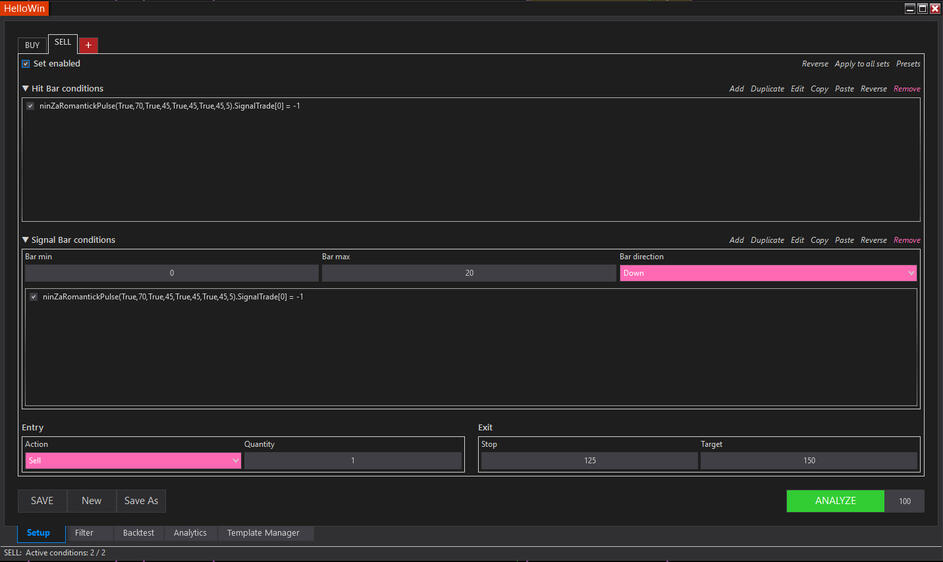This screenshot has height=562, width=943.
Task: Switch to the BUY tab
Action: (x=32, y=45)
